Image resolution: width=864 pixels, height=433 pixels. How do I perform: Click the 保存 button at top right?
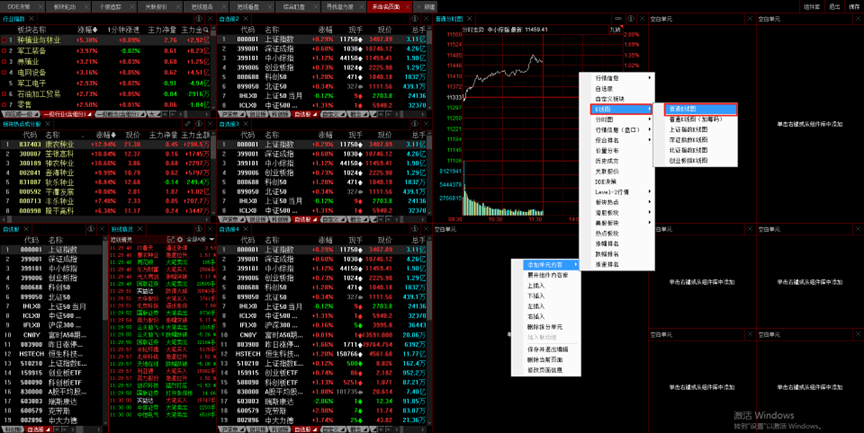point(854,7)
